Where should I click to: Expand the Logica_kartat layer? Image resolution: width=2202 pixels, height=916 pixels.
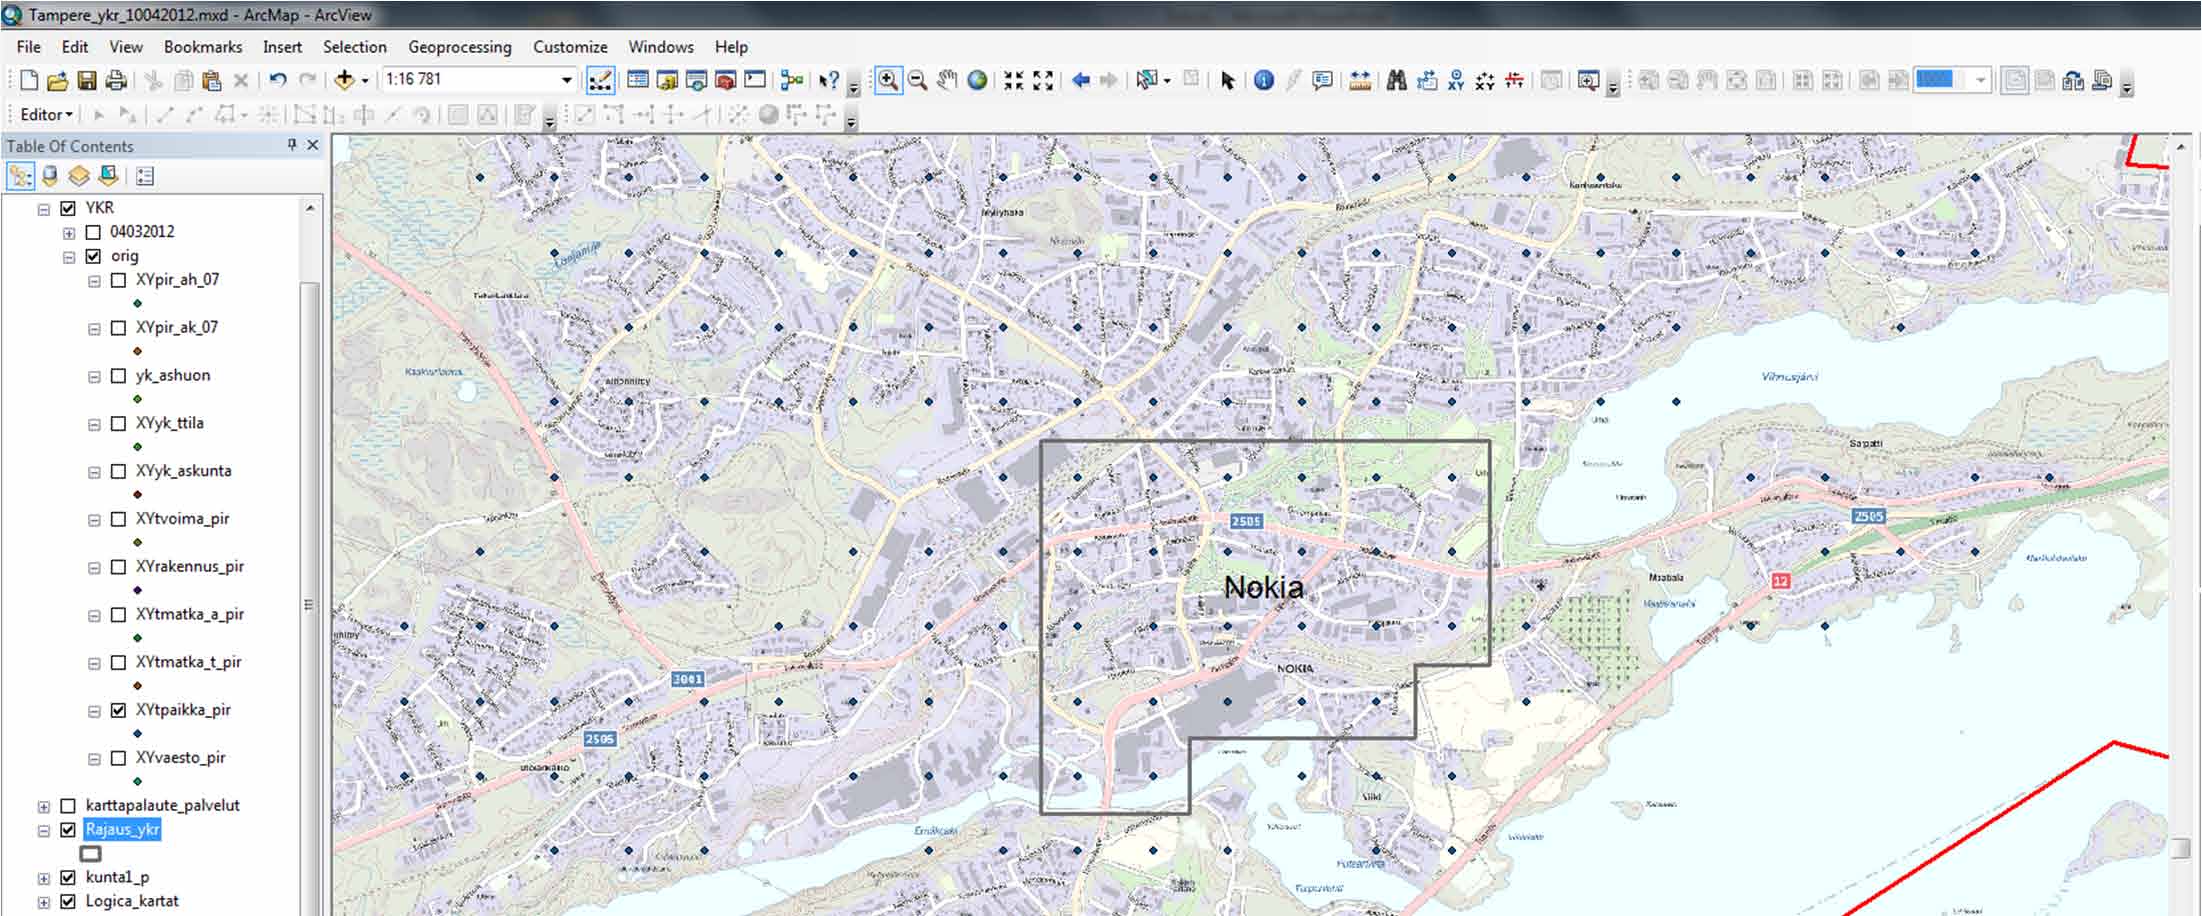(44, 903)
